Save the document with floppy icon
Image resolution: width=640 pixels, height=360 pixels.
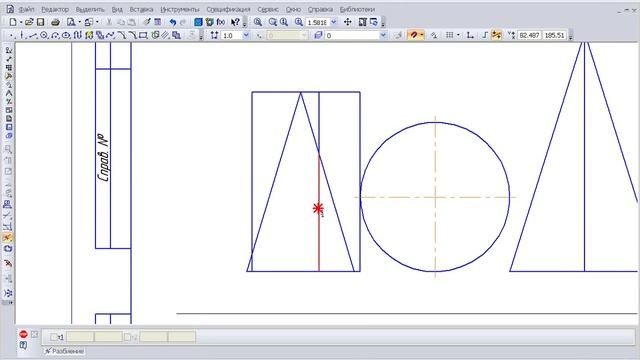40,22
